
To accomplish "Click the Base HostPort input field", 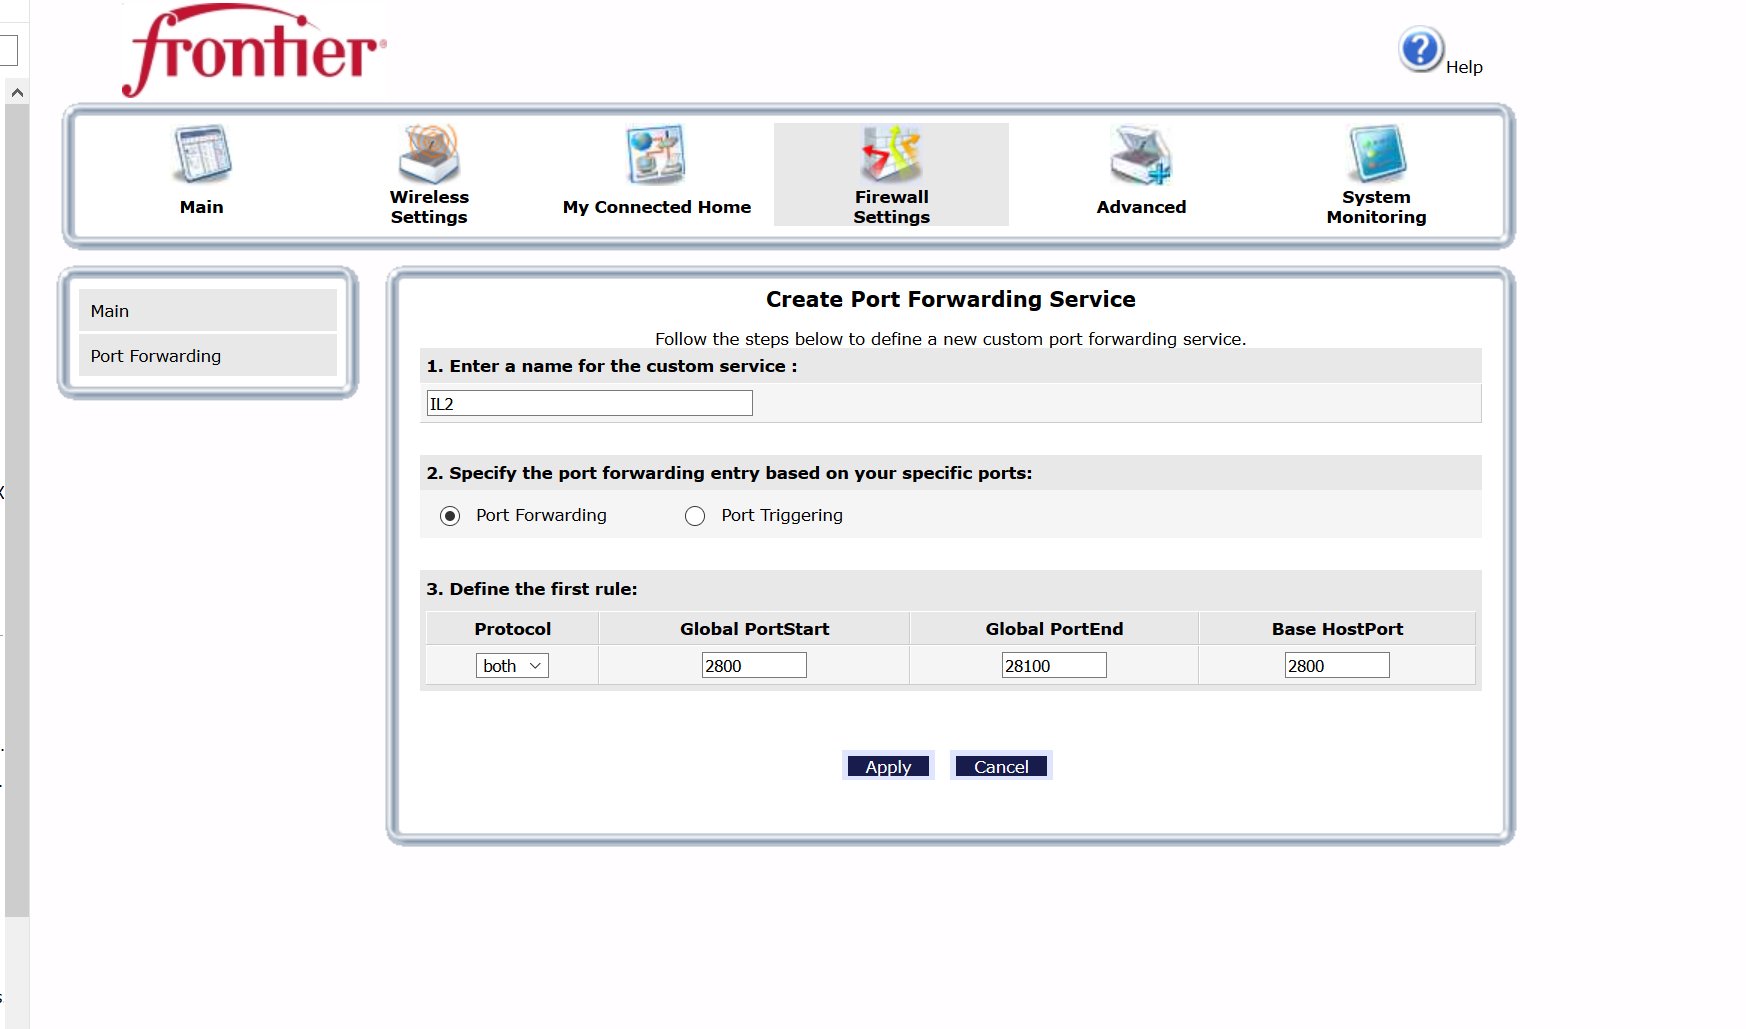I will (1337, 666).
